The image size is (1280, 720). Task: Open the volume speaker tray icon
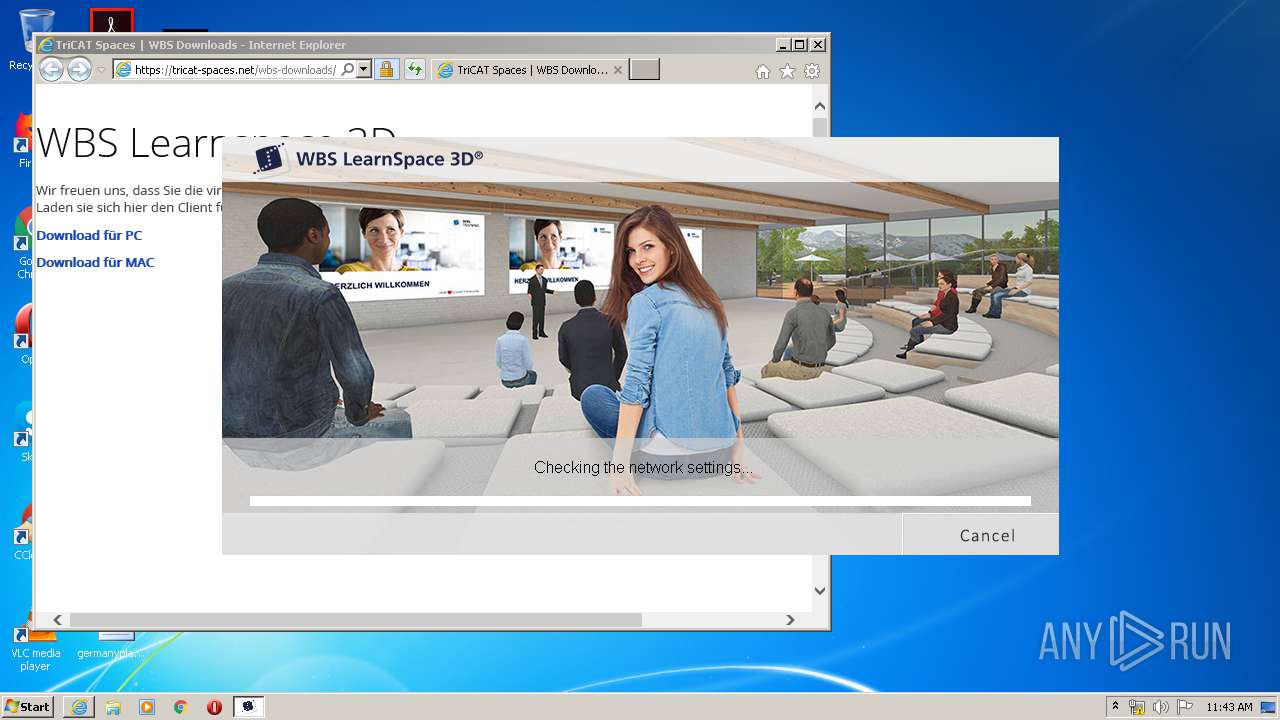point(1160,707)
